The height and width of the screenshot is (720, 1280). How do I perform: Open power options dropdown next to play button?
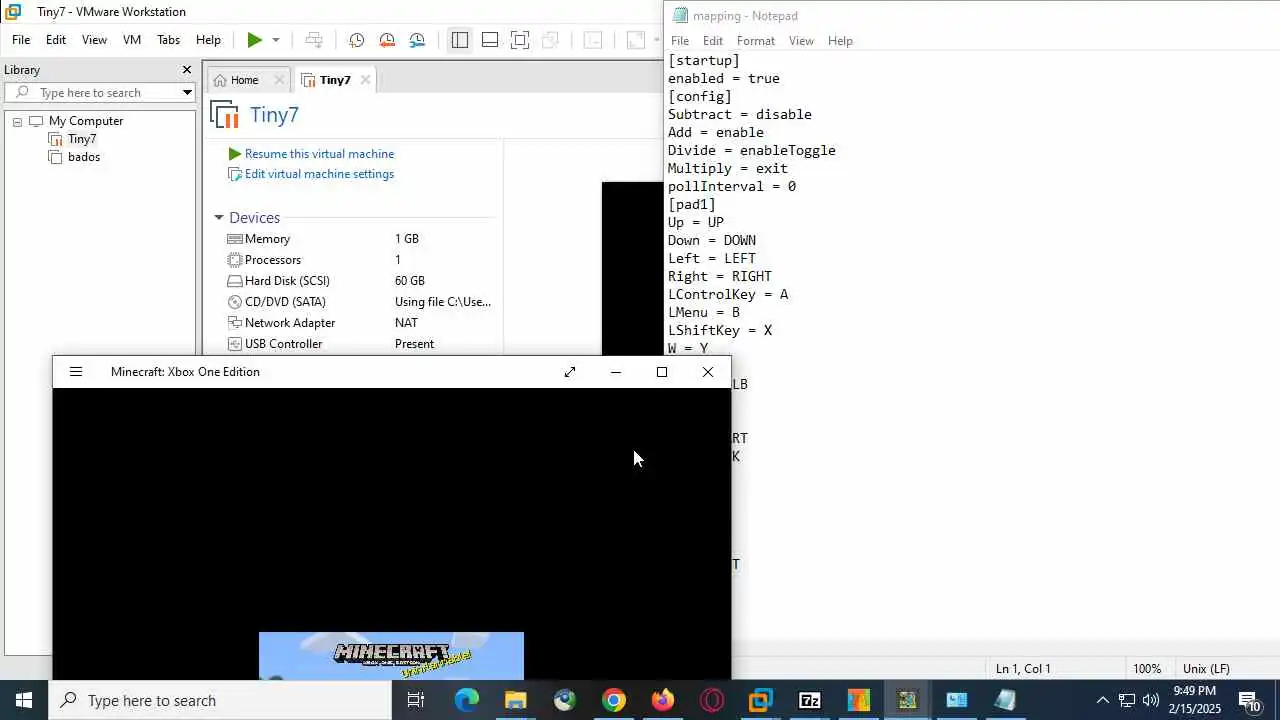pos(276,40)
